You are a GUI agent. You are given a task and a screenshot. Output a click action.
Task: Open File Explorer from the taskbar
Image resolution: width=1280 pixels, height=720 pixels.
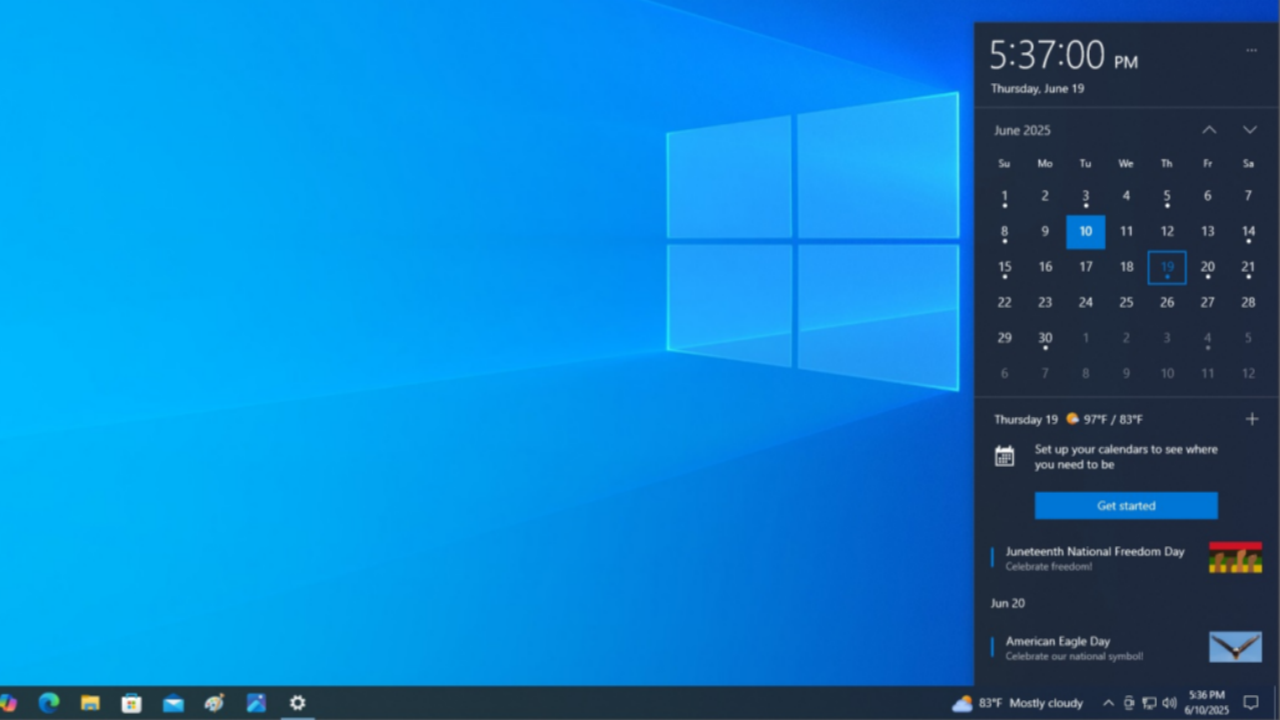pos(90,703)
